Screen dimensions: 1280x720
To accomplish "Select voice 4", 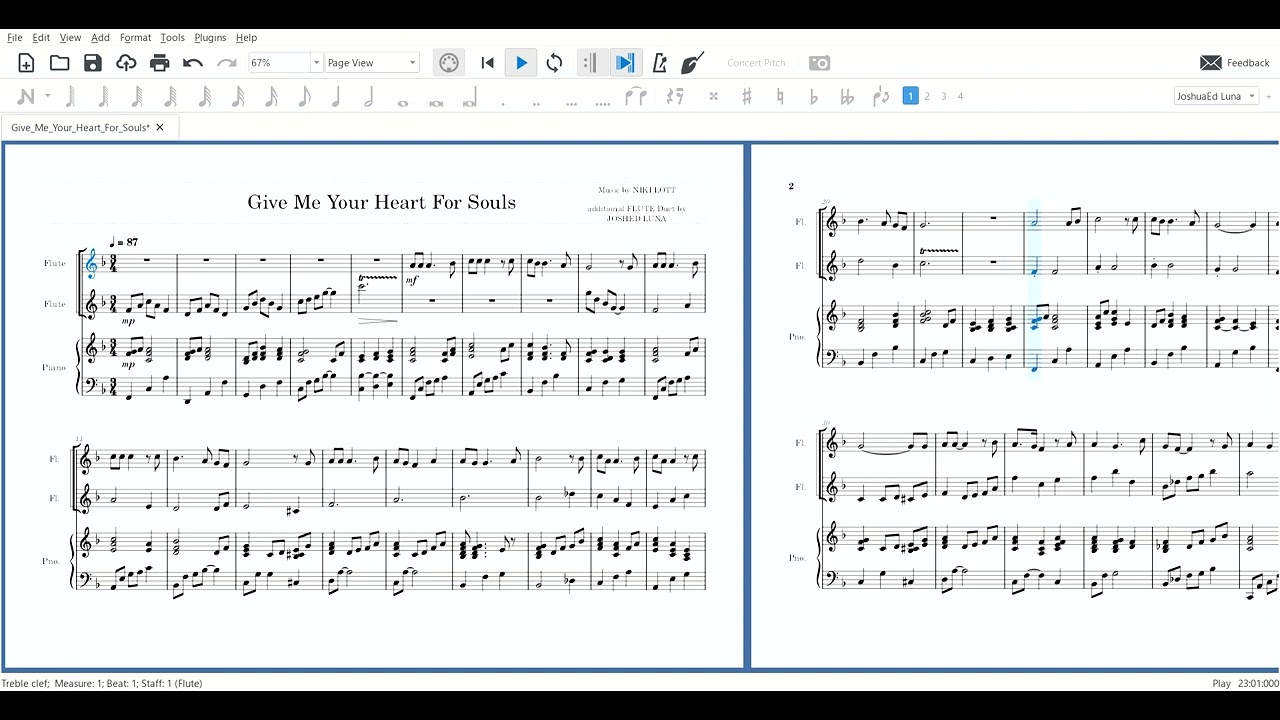I will click(x=961, y=96).
